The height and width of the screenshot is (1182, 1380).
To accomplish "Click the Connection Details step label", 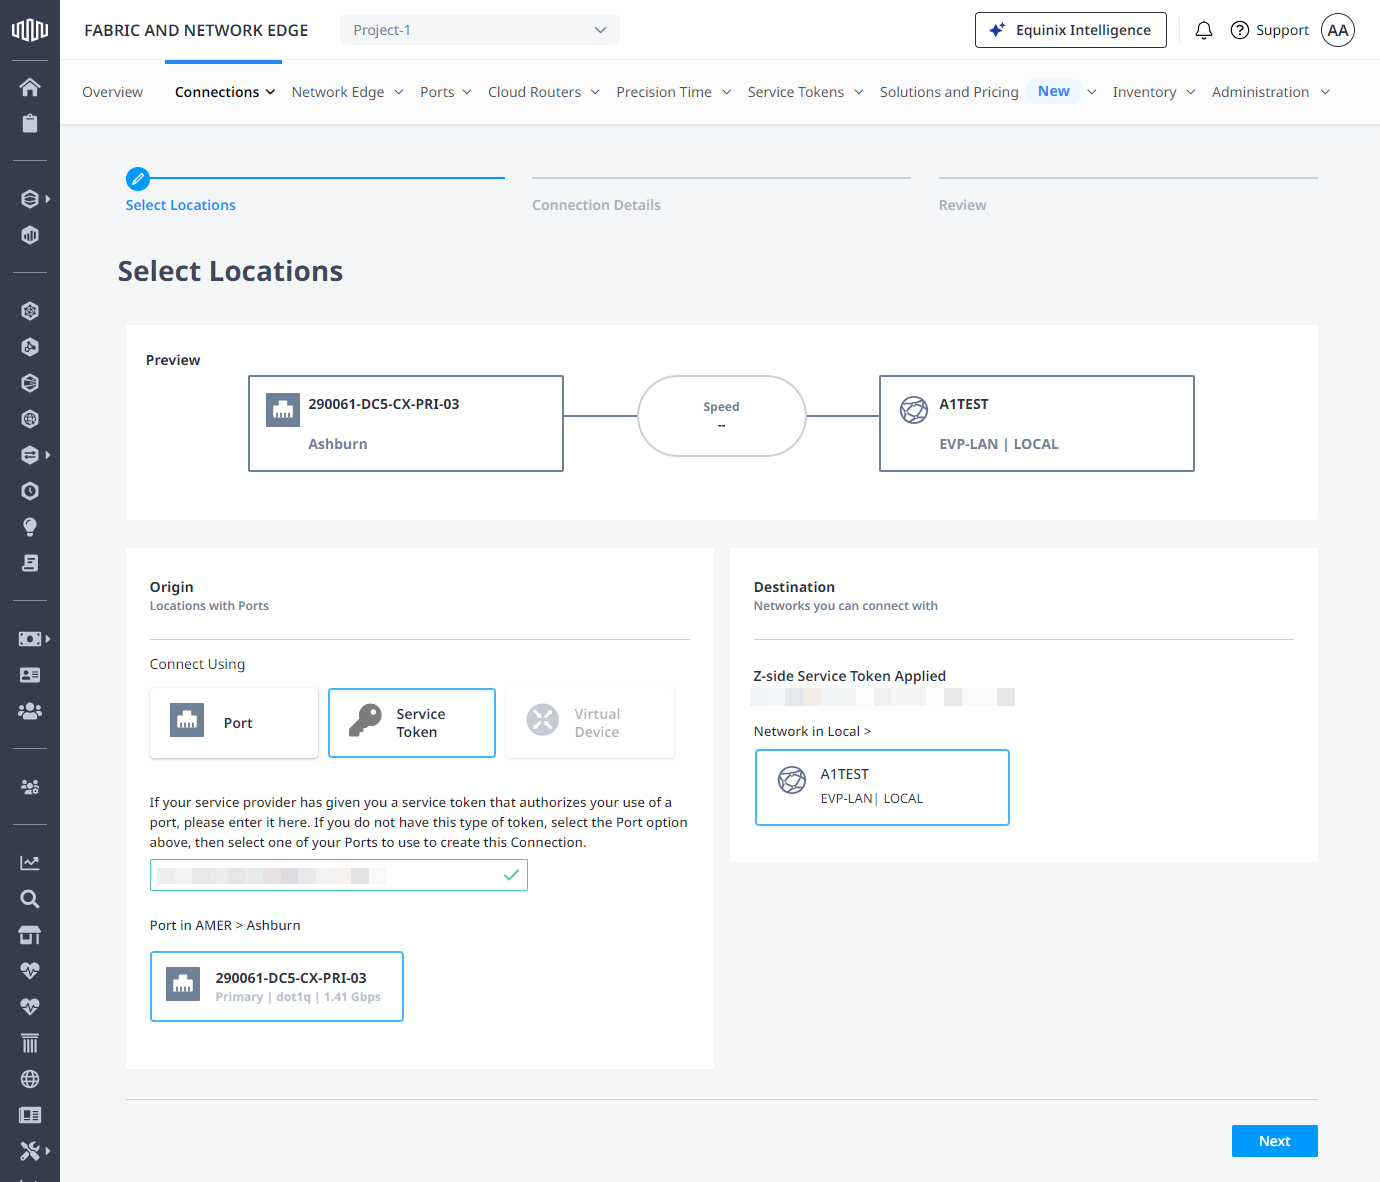I will [x=596, y=205].
